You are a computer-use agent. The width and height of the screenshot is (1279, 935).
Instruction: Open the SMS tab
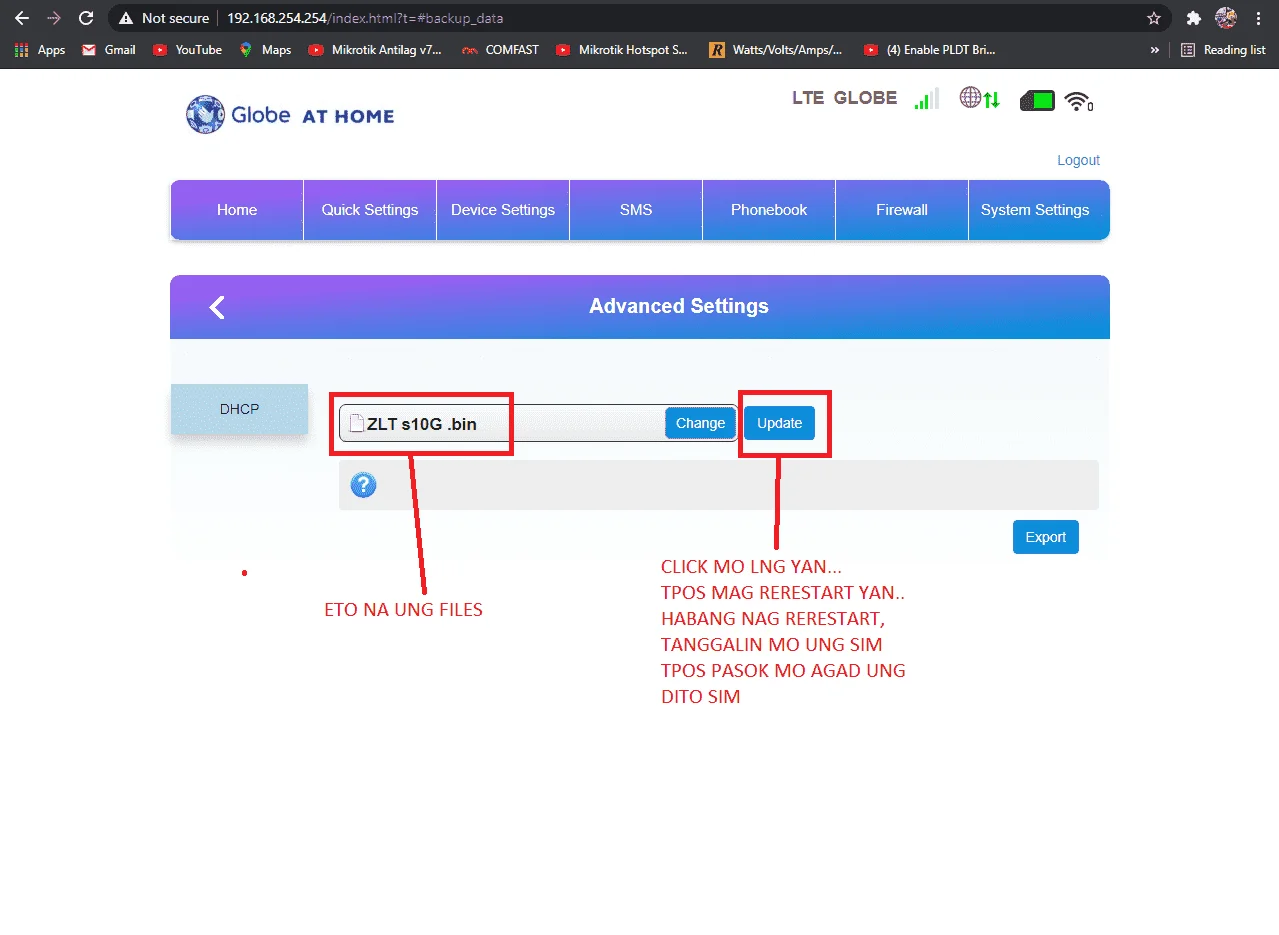click(636, 210)
